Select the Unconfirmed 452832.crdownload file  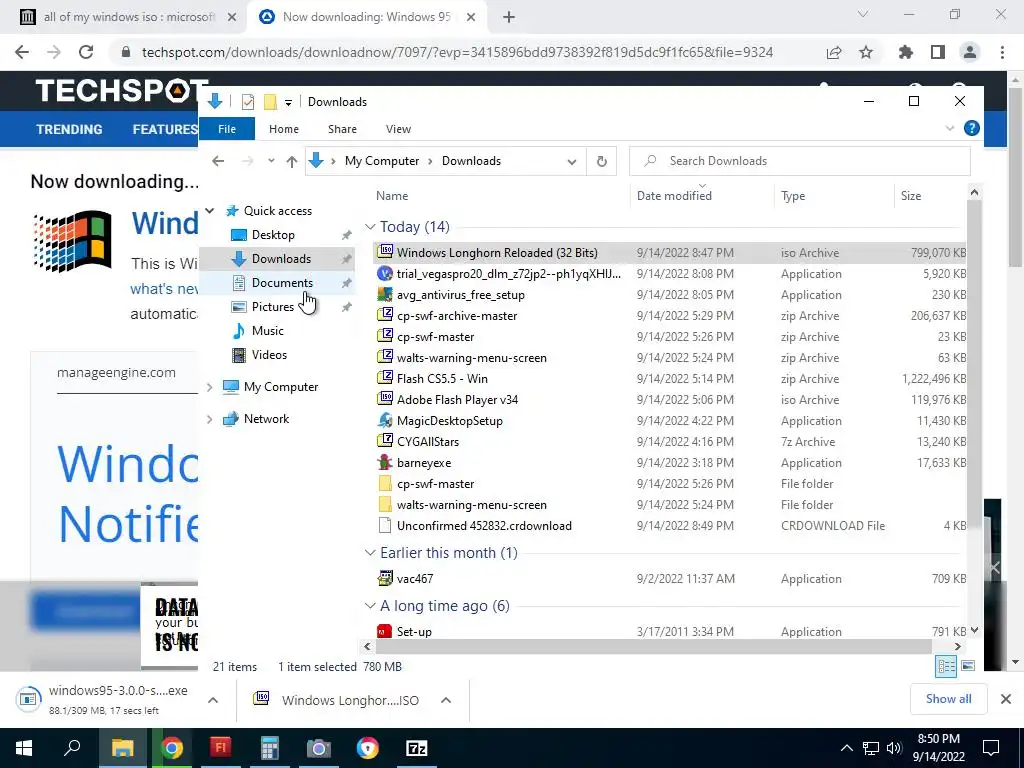tap(484, 526)
